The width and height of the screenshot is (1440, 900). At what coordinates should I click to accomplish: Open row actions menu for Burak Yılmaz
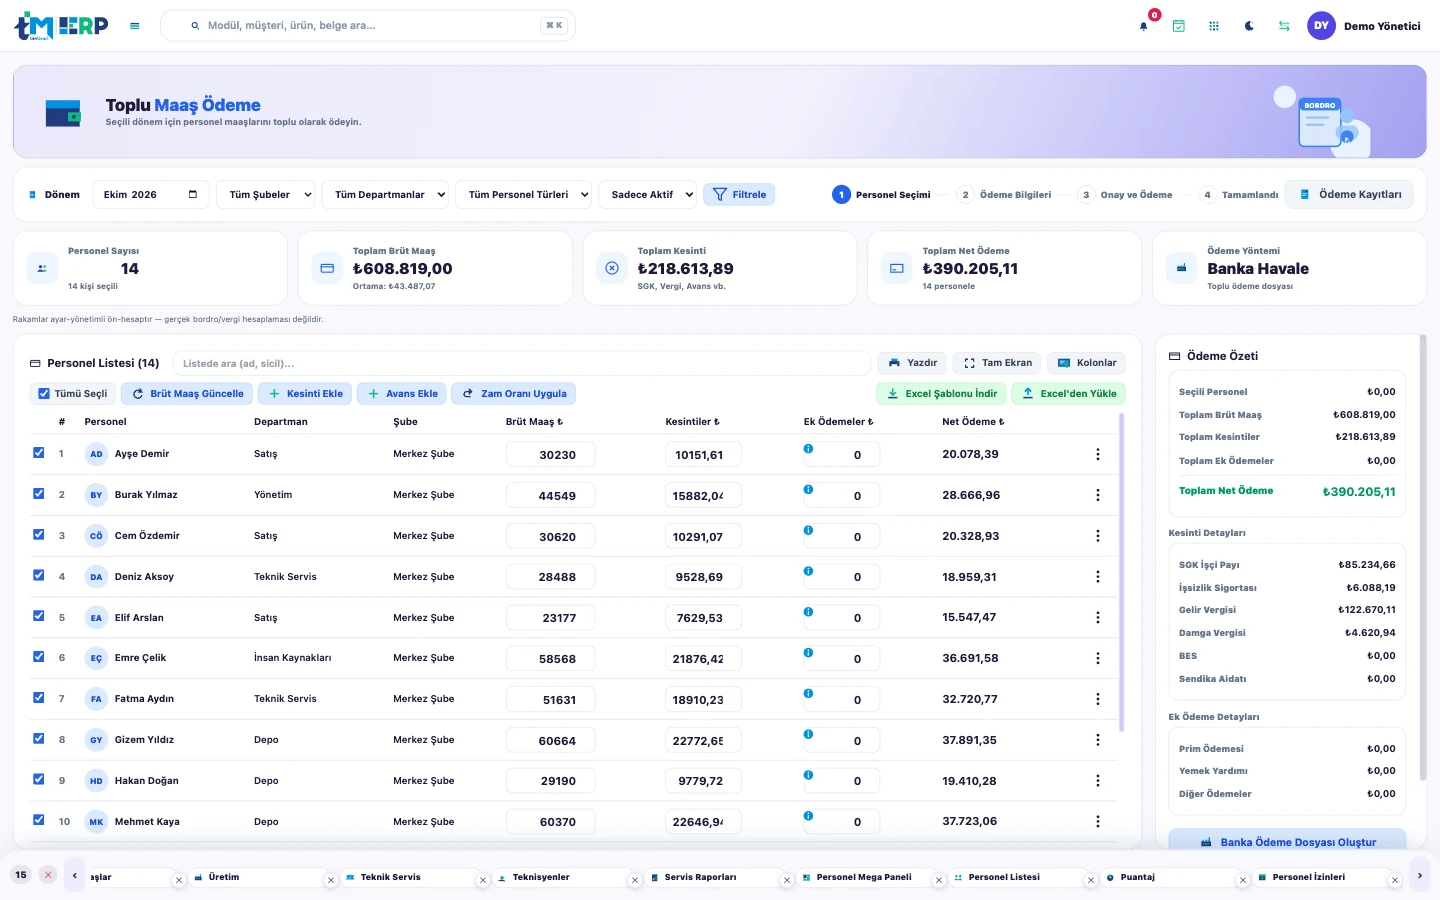pos(1098,495)
